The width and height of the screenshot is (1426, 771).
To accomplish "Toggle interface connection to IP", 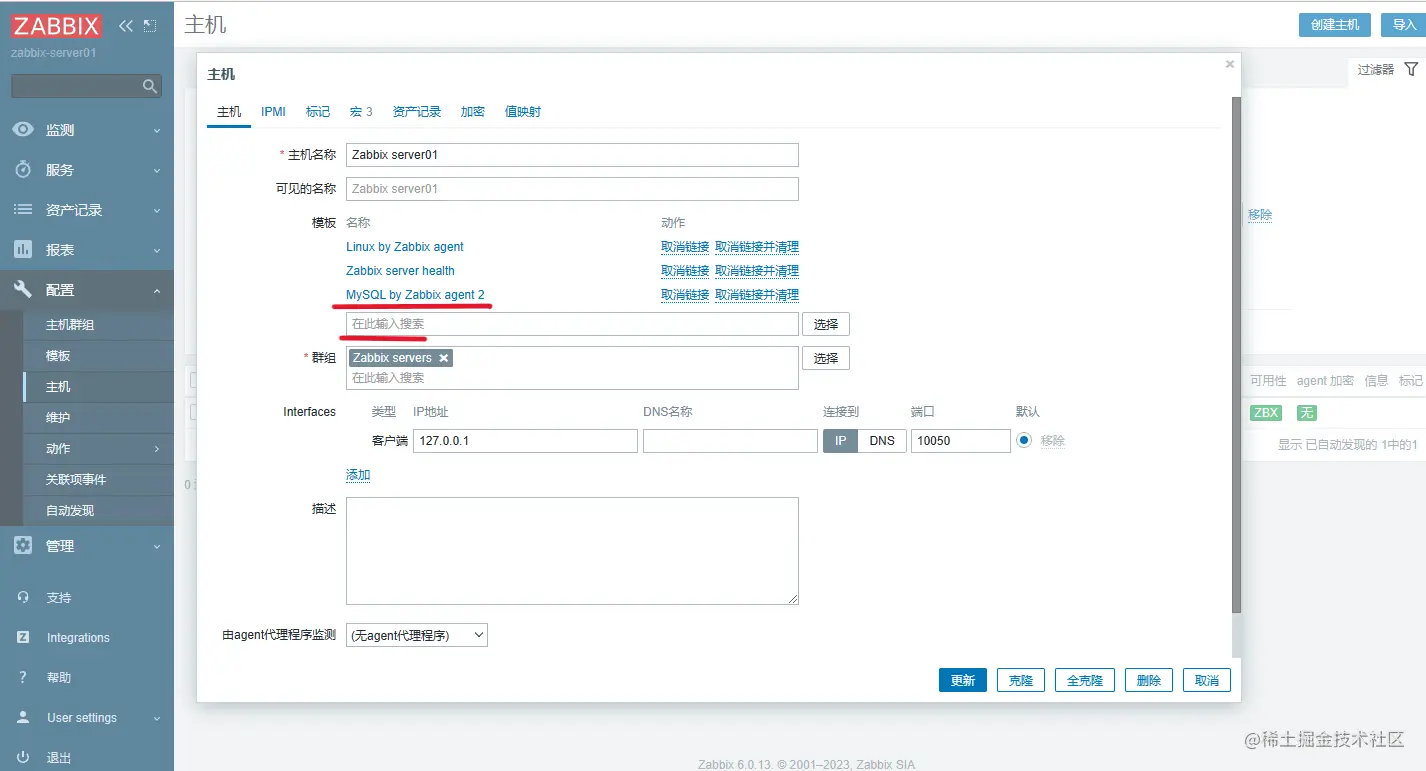I will point(840,441).
